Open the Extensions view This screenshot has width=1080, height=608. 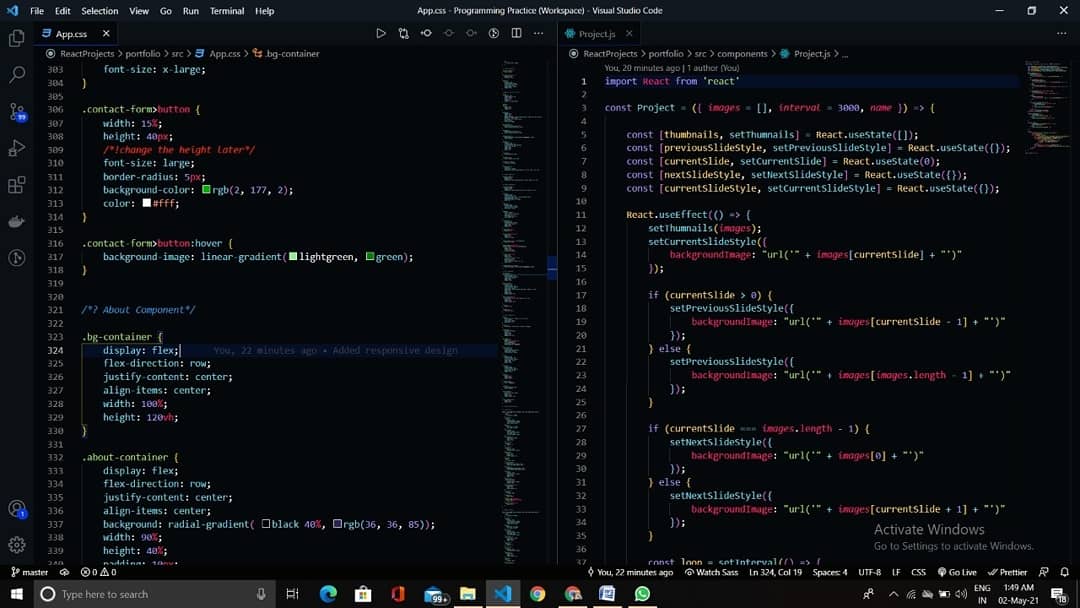17,185
